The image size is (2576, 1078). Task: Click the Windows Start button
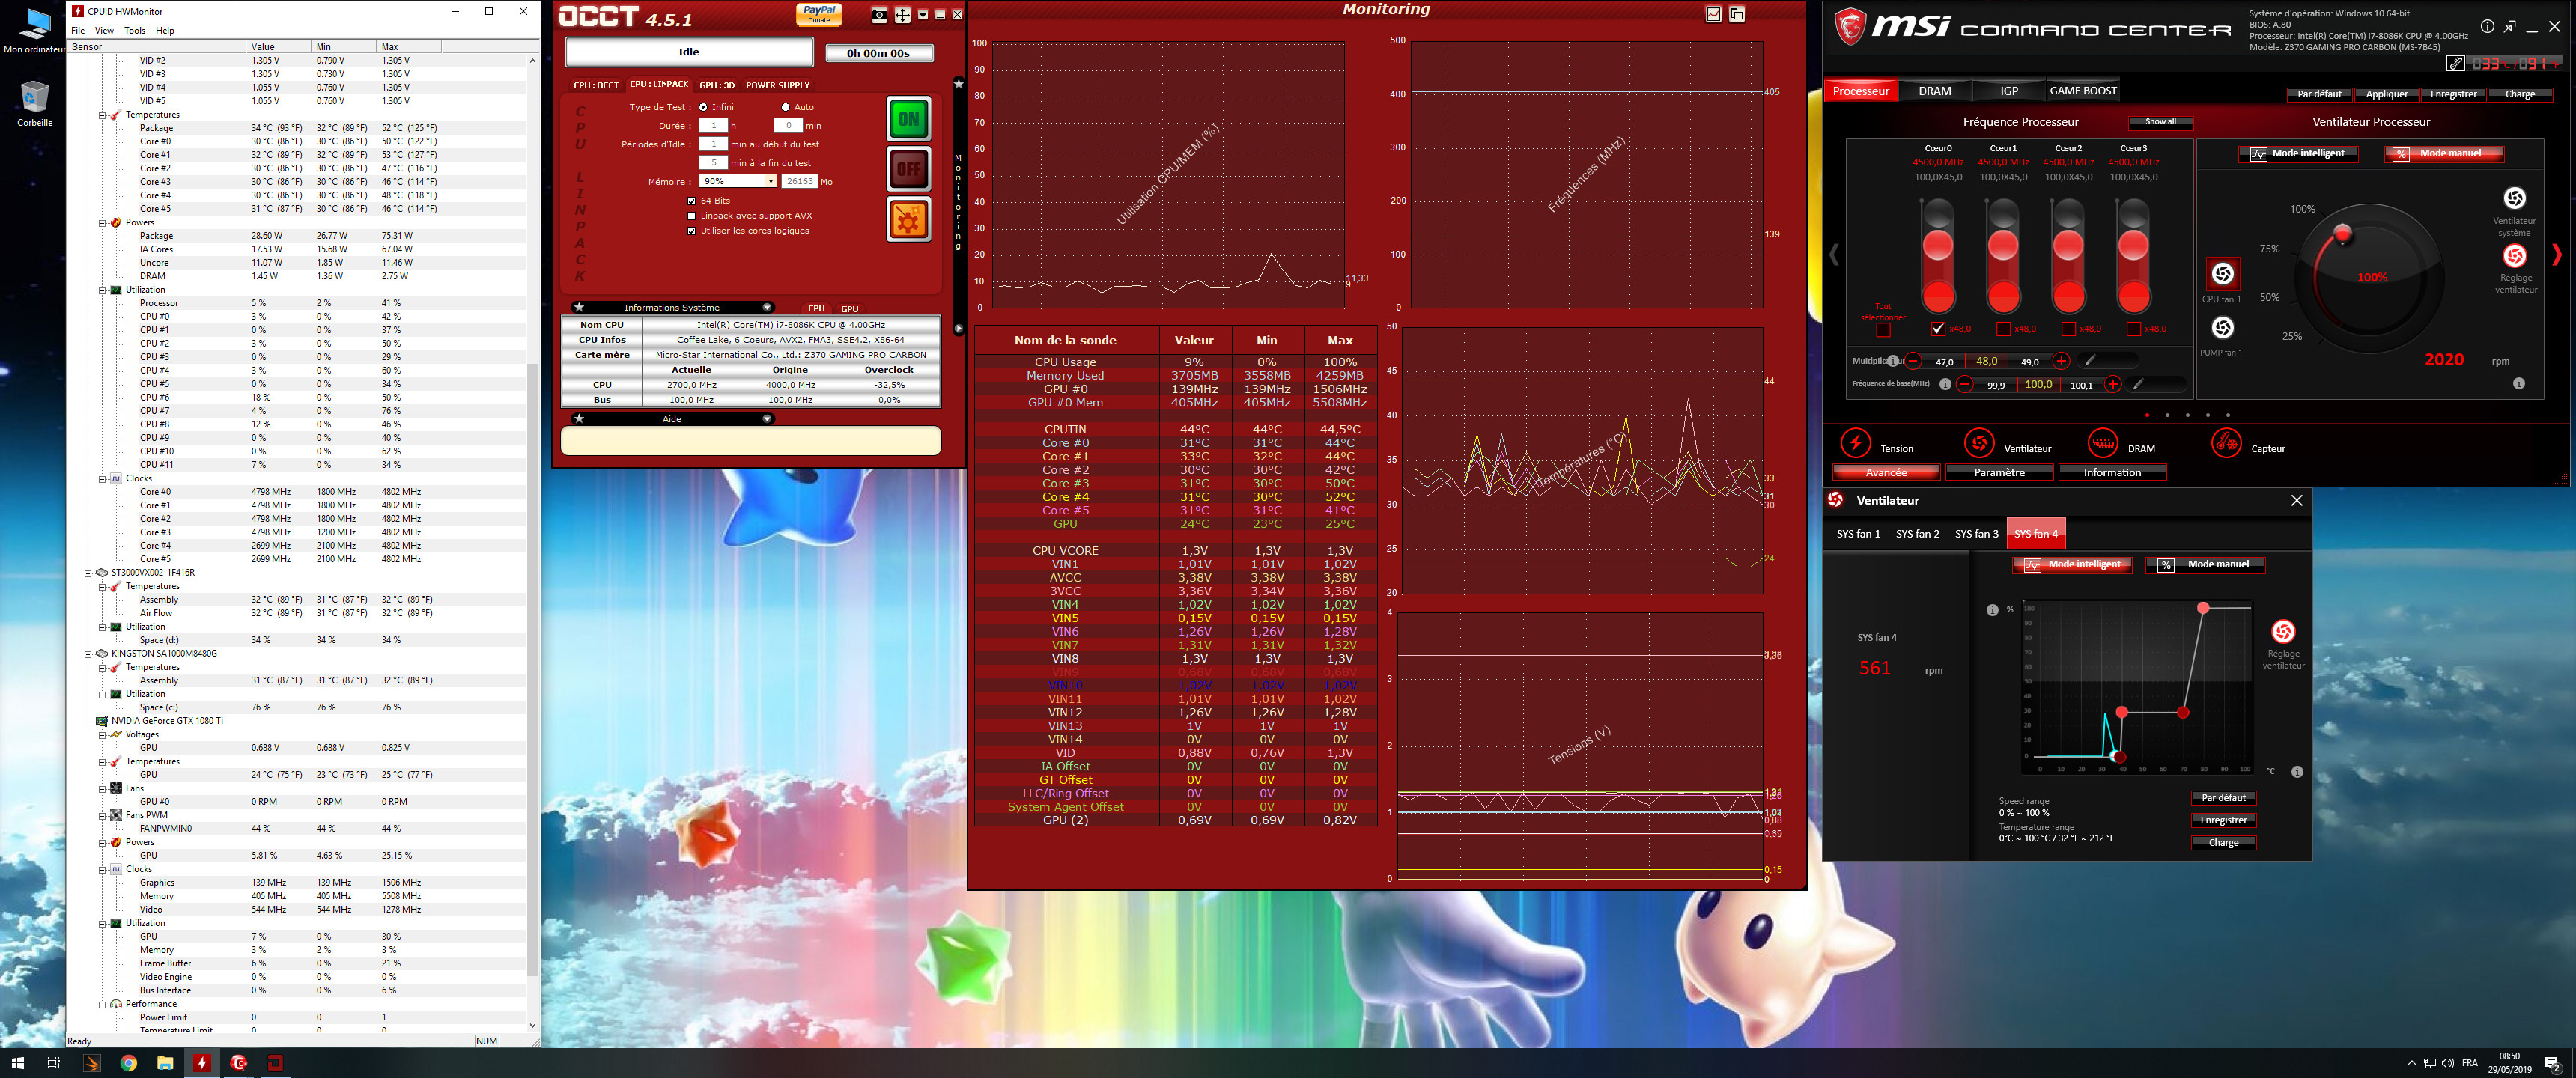click(17, 1063)
